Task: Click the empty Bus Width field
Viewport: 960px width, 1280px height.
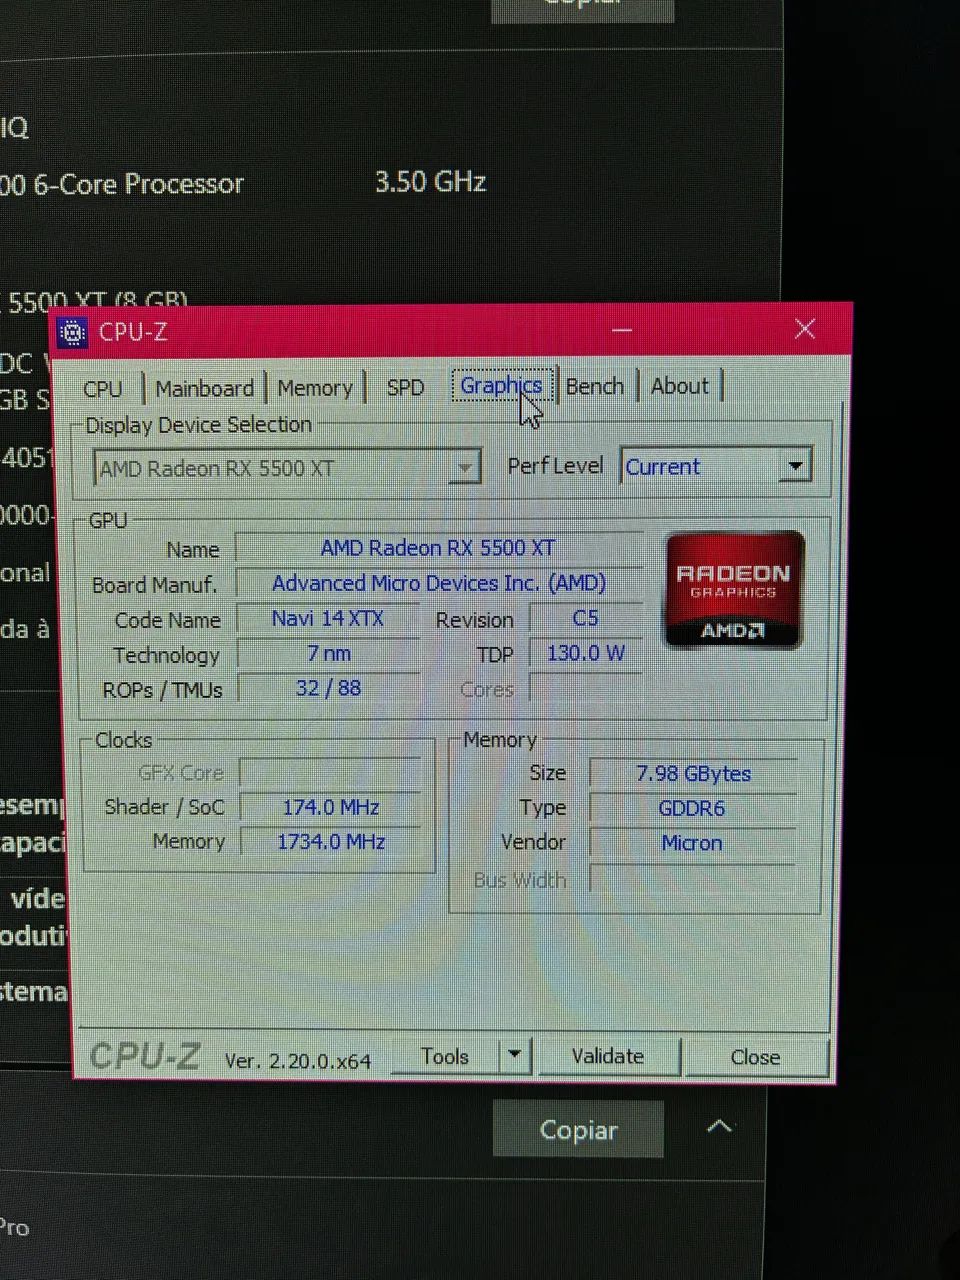Action: click(693, 879)
